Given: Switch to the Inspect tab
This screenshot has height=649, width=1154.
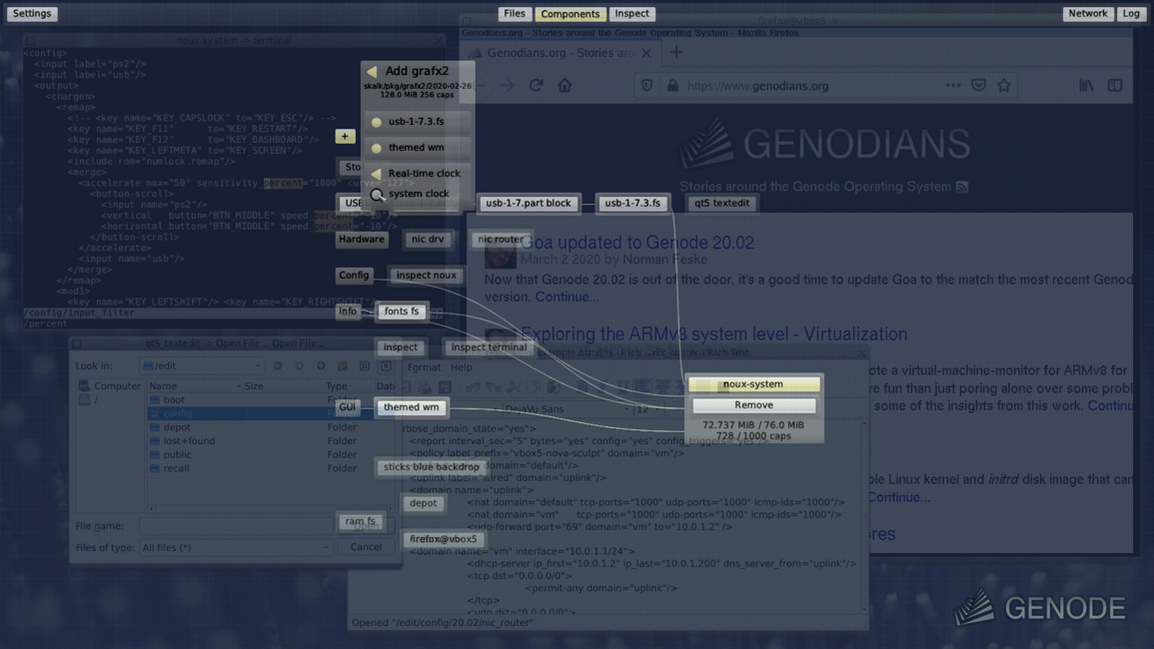Looking at the screenshot, I should pos(631,13).
